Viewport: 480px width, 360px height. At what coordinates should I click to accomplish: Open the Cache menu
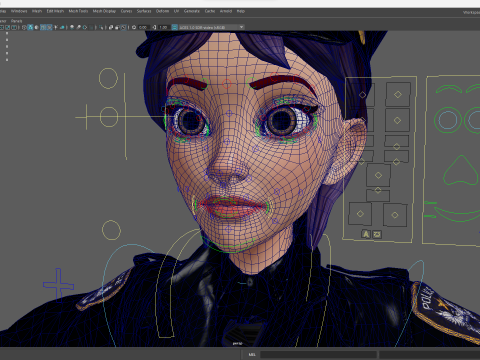210,11
